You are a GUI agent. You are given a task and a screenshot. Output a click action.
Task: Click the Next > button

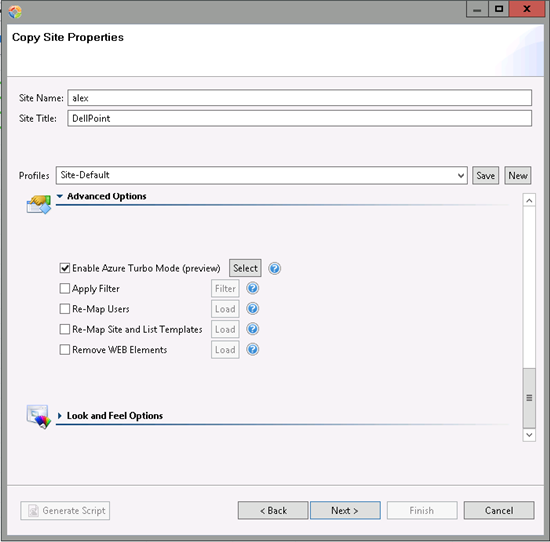pyautogui.click(x=345, y=510)
